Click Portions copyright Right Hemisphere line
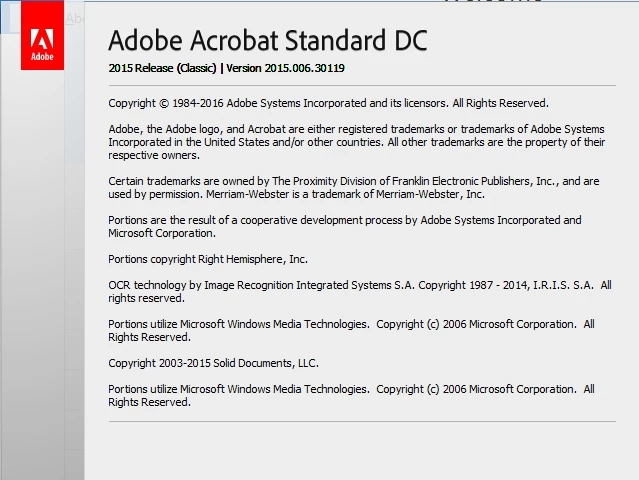Screen dimensions: 639x480 click(208, 259)
